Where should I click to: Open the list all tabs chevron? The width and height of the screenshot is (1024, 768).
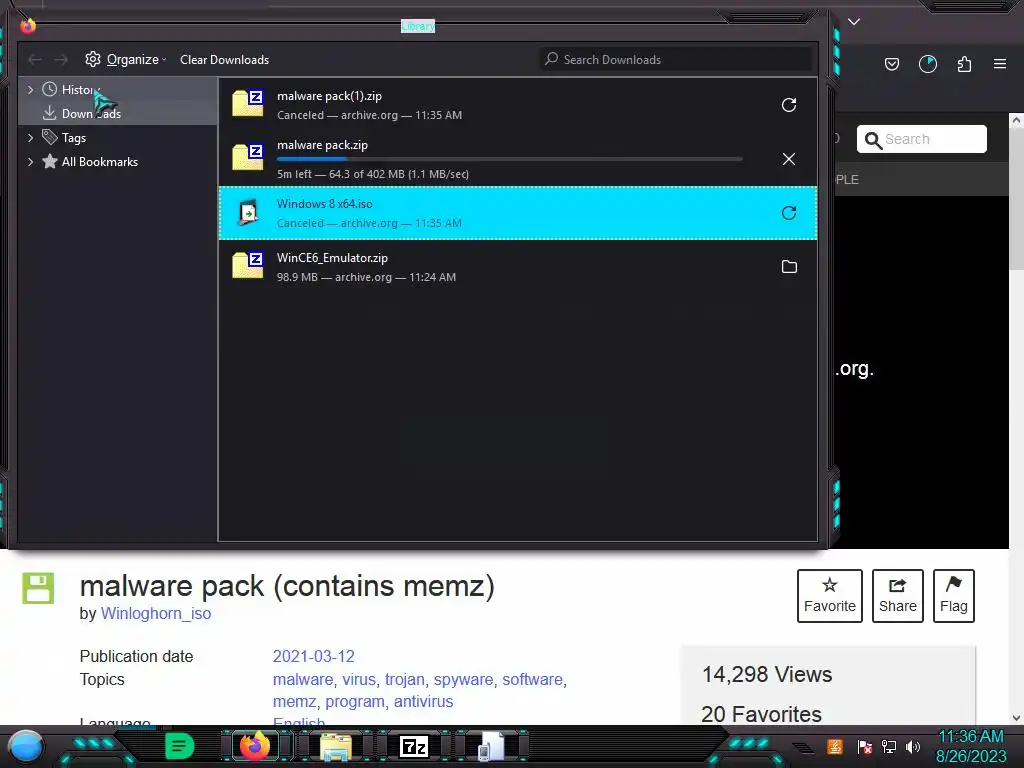tap(854, 22)
